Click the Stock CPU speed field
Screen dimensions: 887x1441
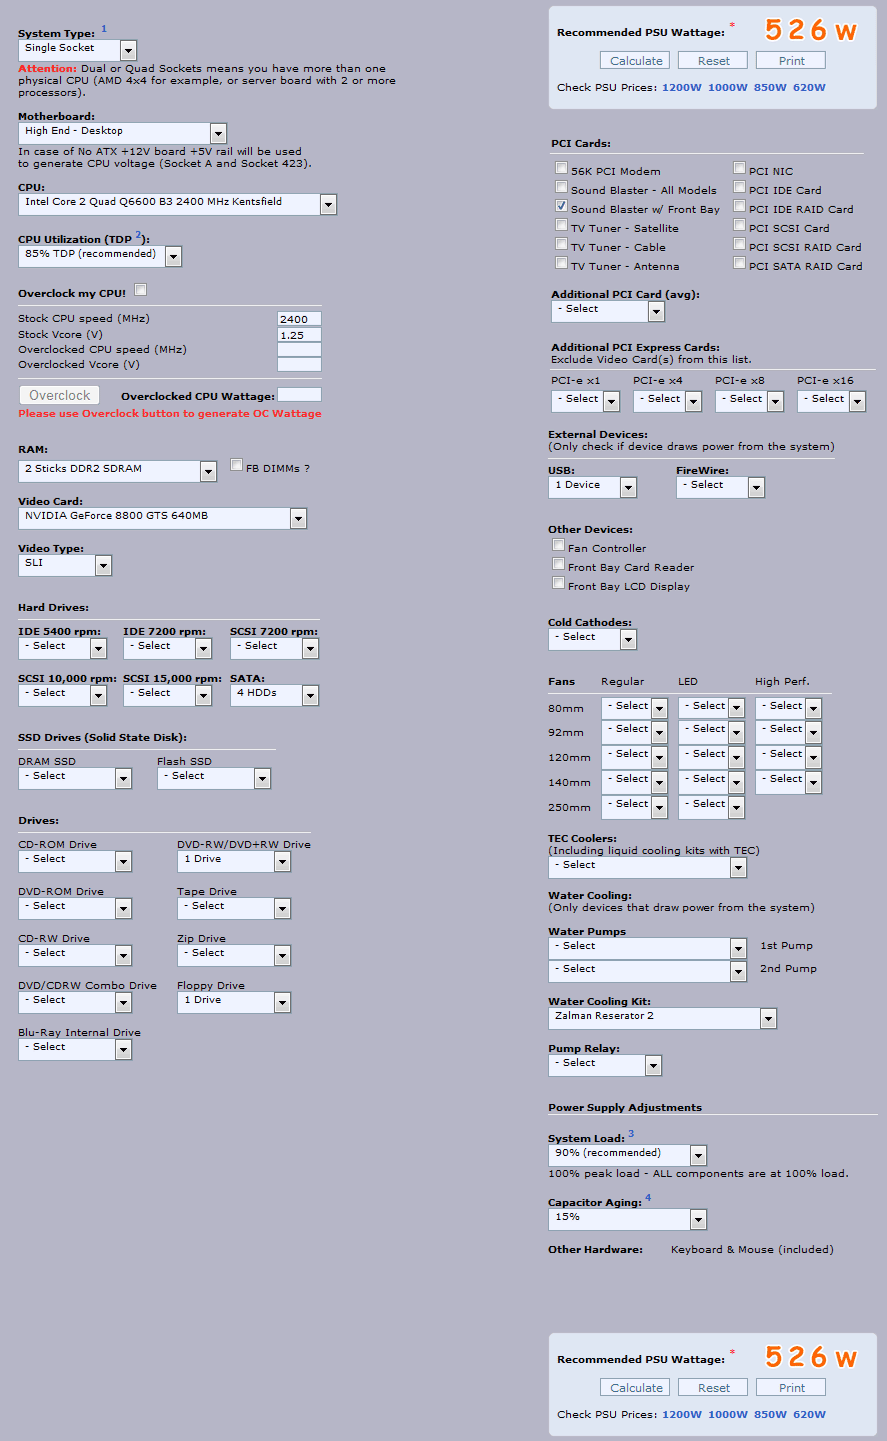click(x=299, y=319)
